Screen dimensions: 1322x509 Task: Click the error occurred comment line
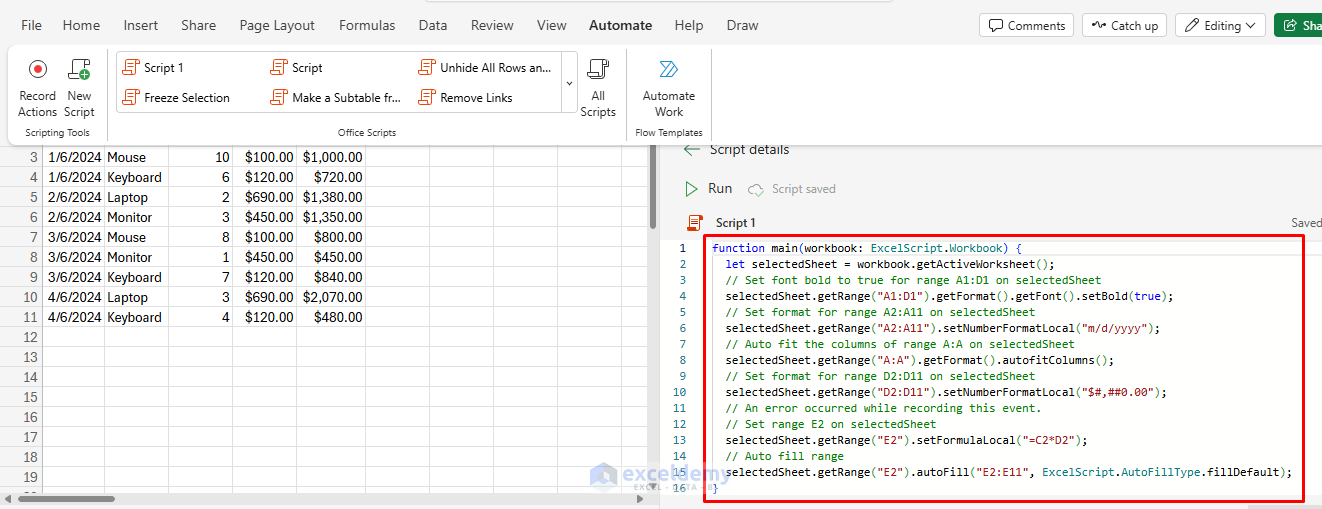click(883, 408)
